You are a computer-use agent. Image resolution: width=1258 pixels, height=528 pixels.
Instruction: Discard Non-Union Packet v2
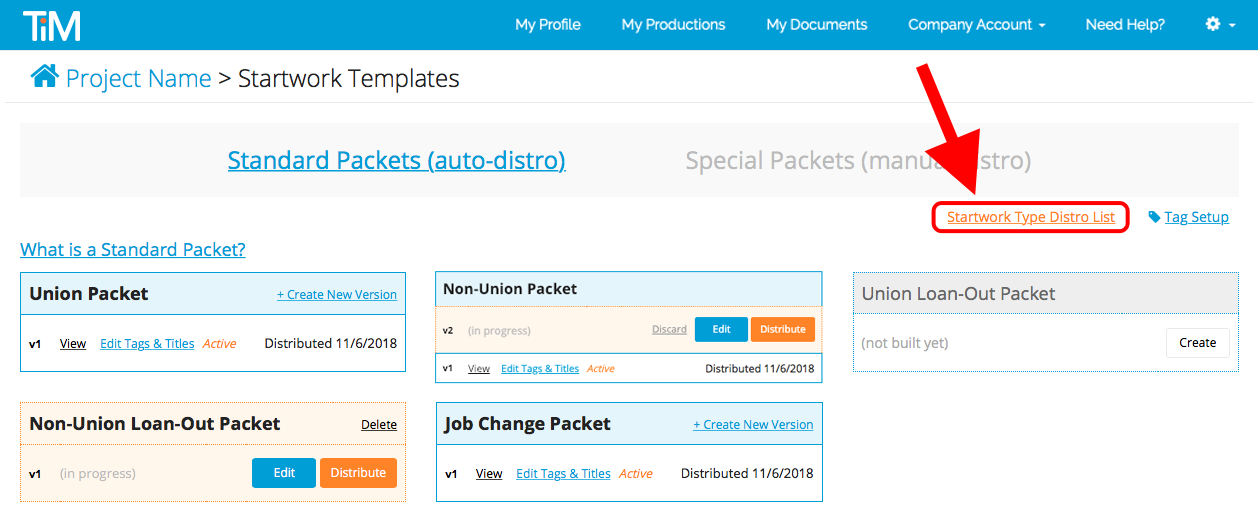(669, 329)
